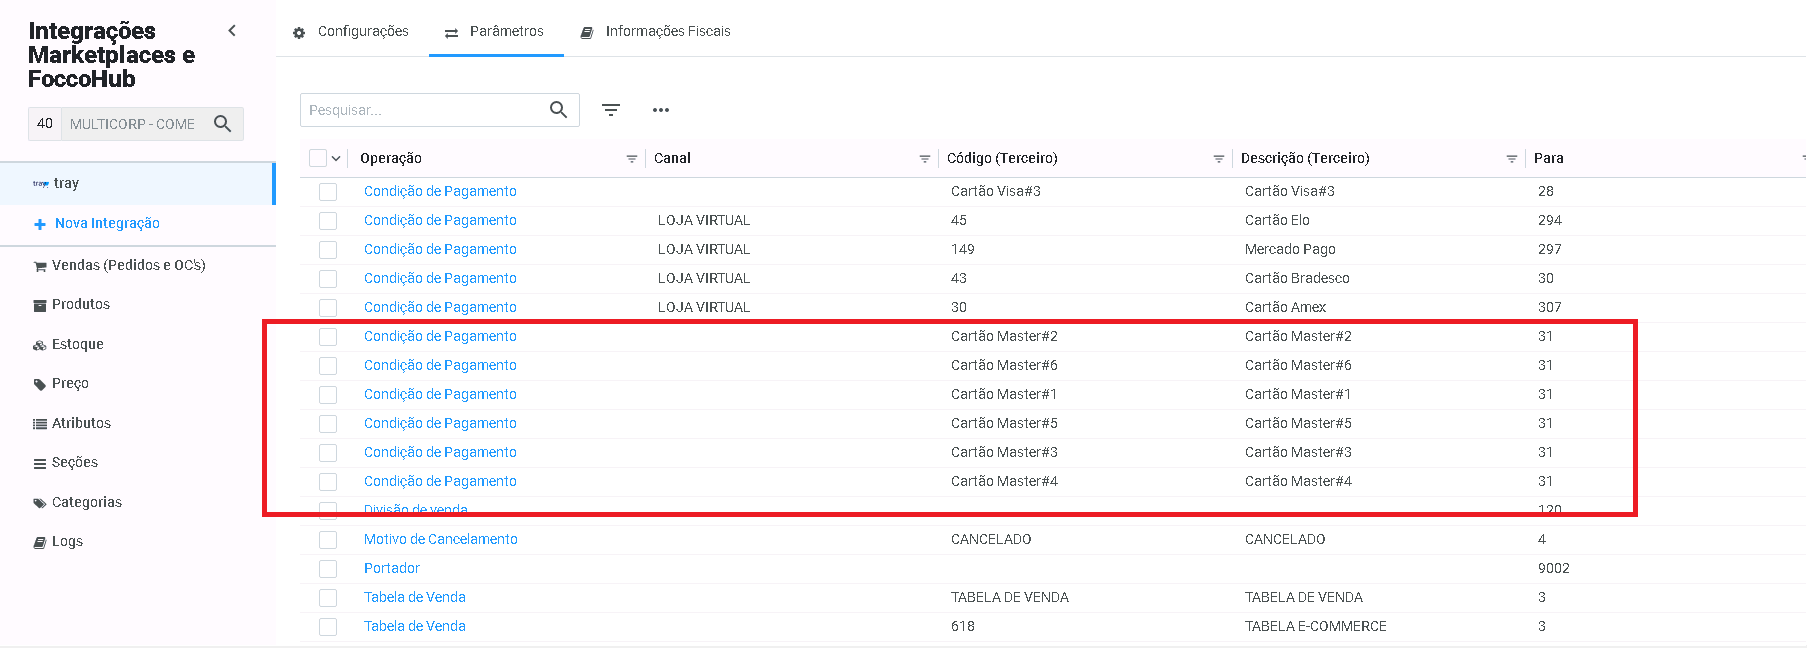Filter the Operação column
The width and height of the screenshot is (1807, 648).
632,159
